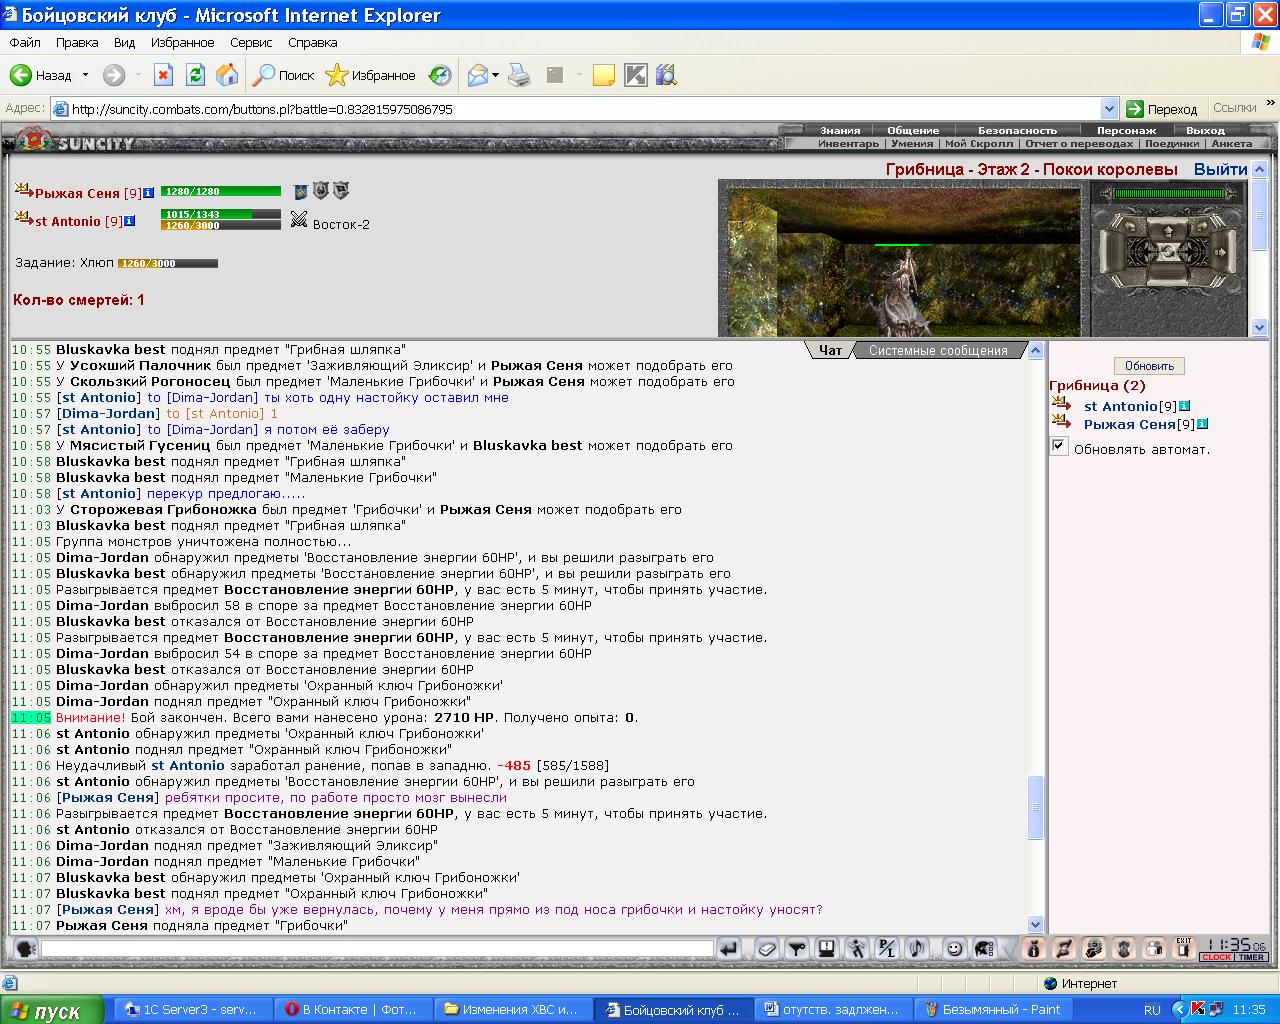The height and width of the screenshot is (1024, 1280).
Task: Click the EXIT door icon in bottom bar
Action: [1184, 948]
